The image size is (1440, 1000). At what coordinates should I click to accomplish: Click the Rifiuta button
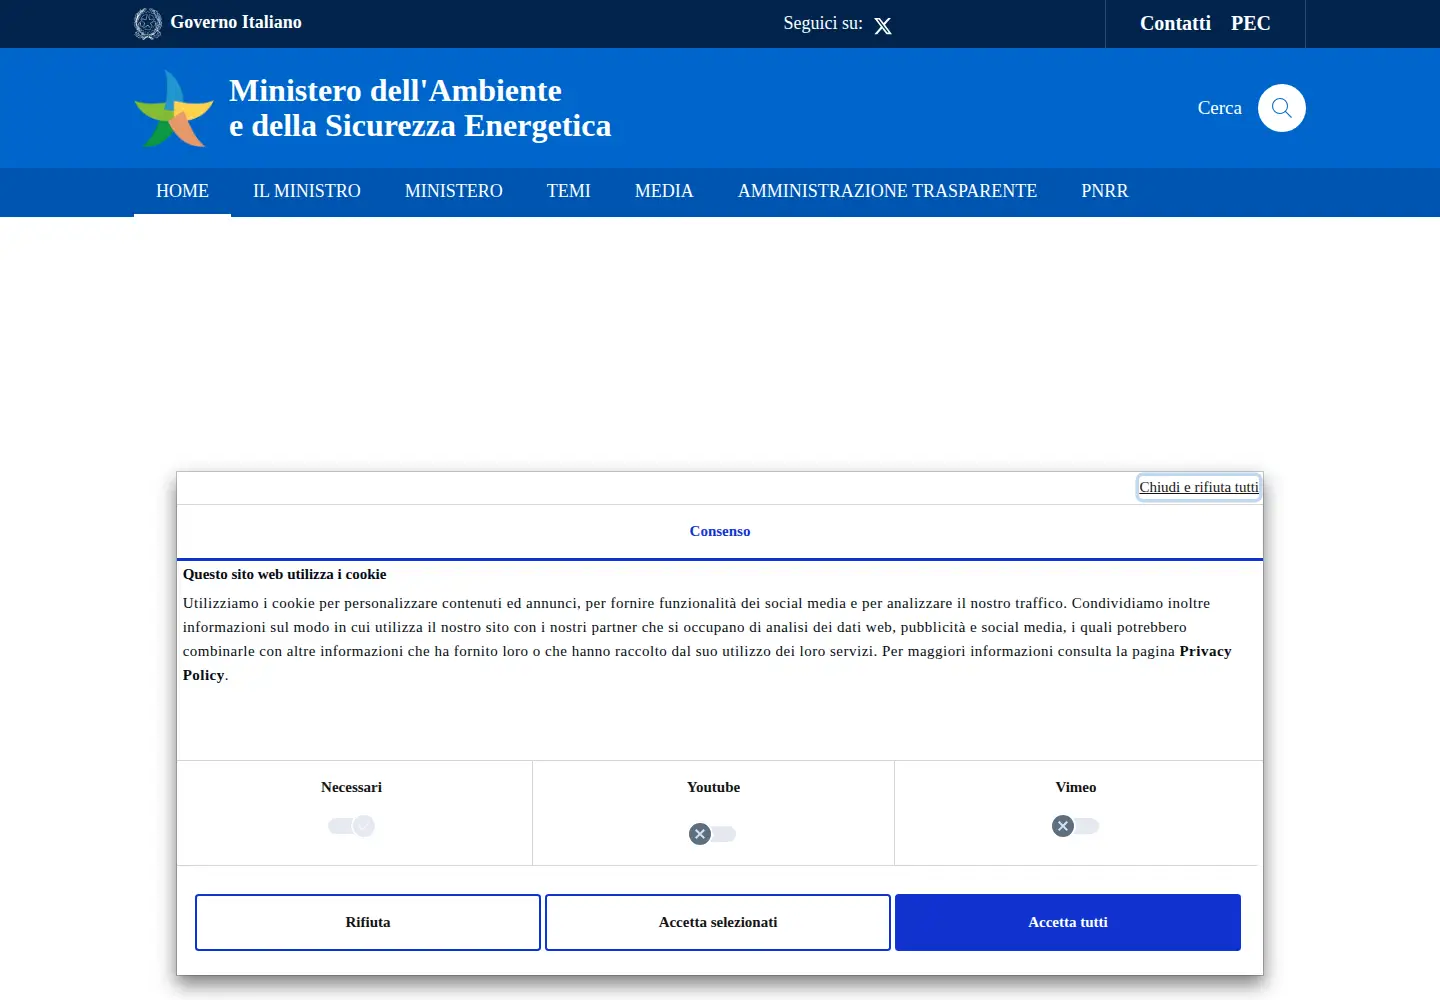(368, 922)
